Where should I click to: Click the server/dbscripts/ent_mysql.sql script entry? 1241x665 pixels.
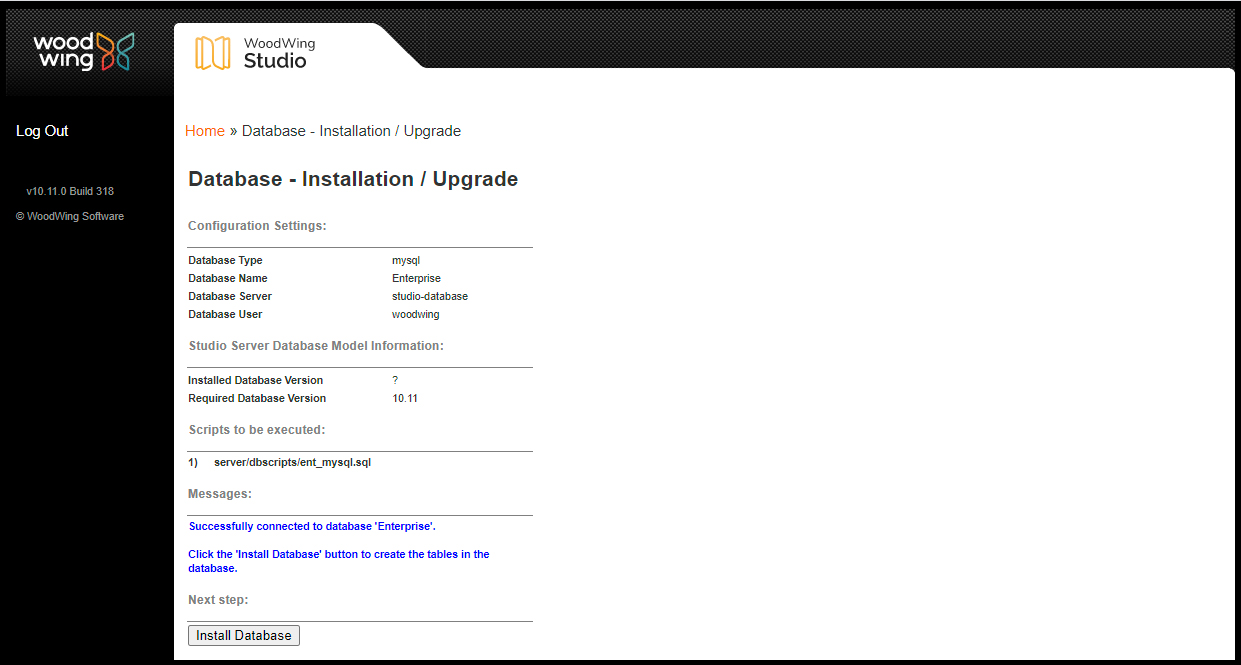click(x=292, y=462)
